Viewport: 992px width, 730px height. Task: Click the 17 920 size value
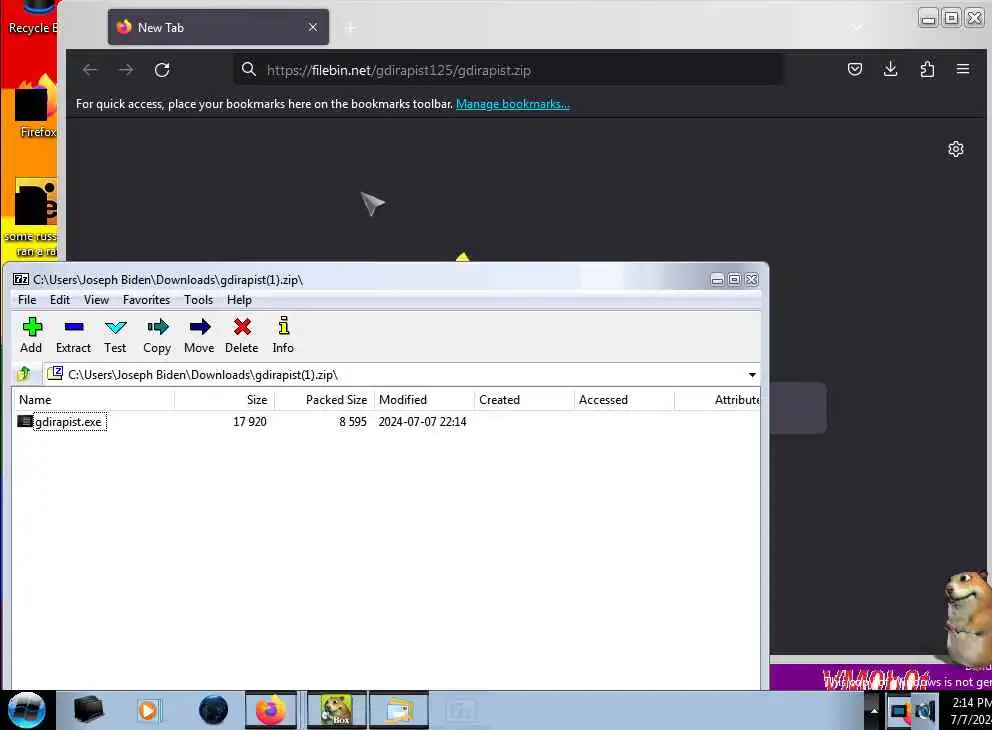click(250, 422)
